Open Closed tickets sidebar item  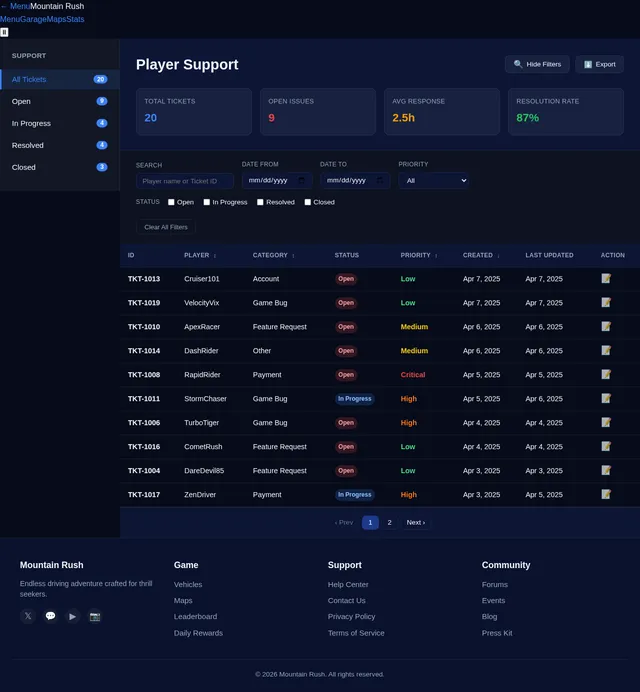[60, 167]
